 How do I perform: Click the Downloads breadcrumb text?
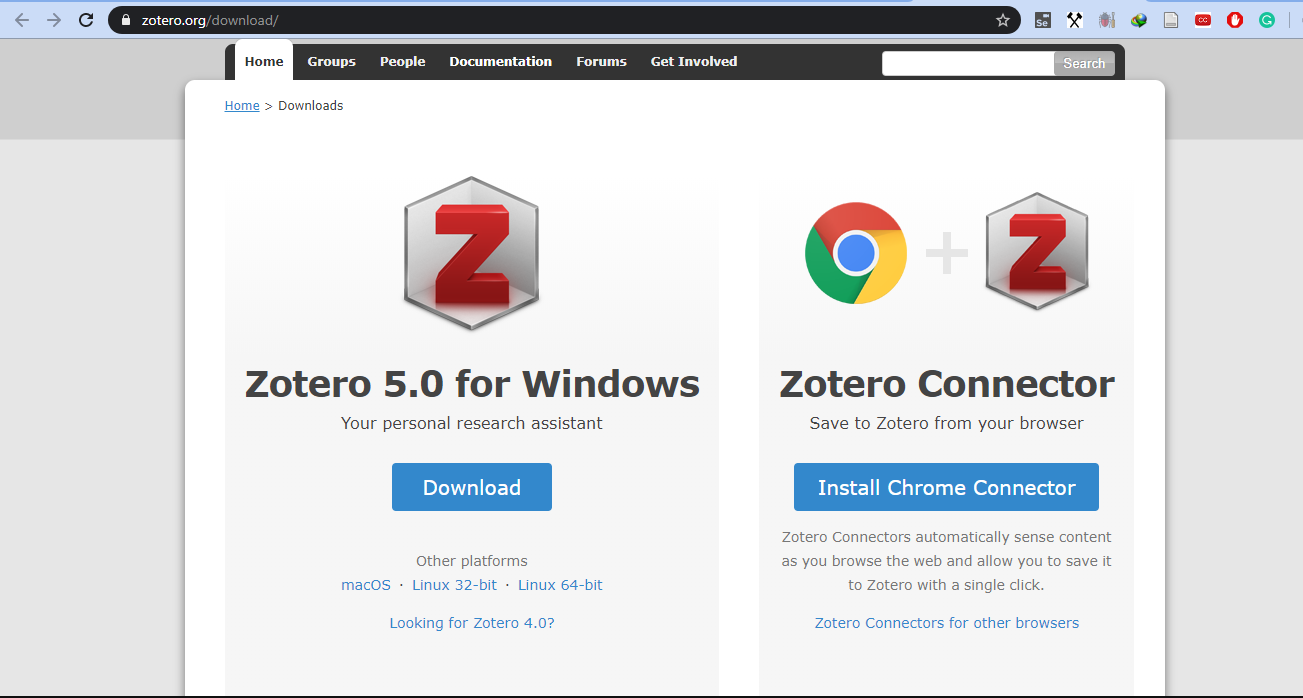[311, 106]
